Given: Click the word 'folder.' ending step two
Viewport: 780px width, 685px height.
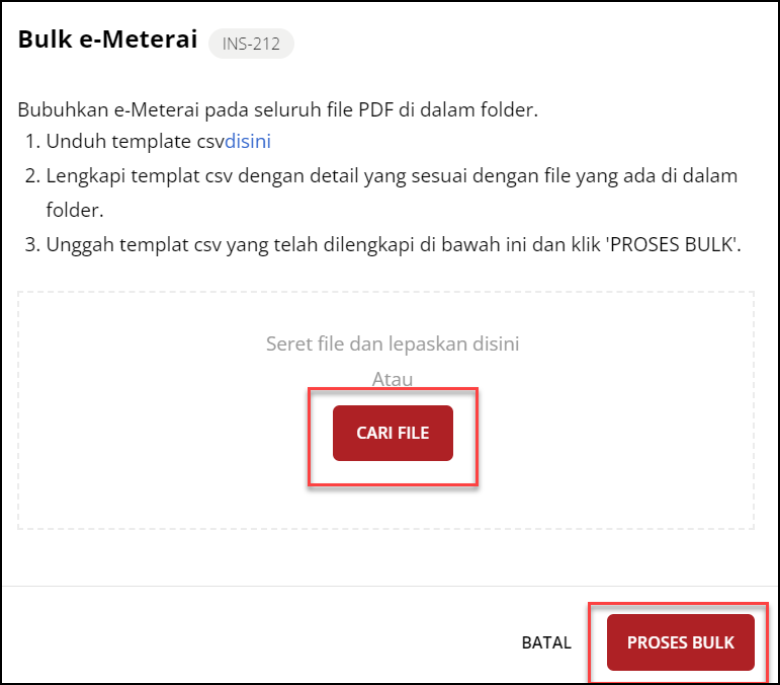Looking at the screenshot, I should [74, 211].
